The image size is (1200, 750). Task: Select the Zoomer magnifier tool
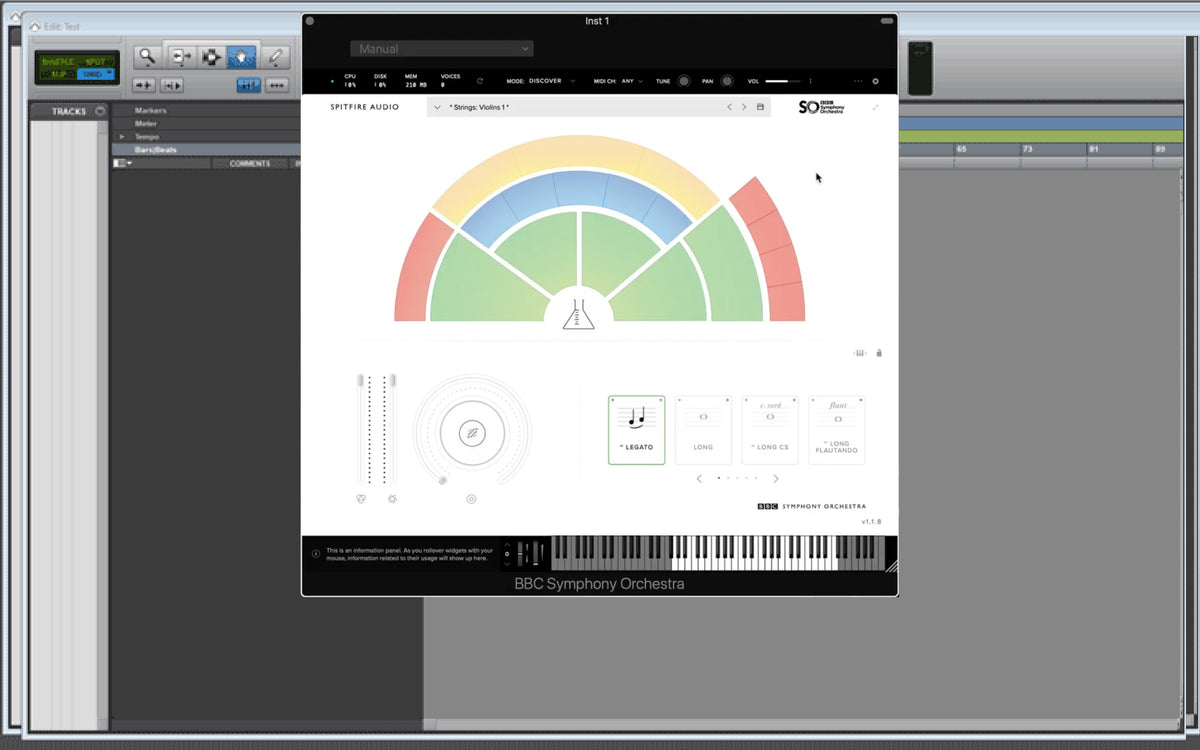(x=149, y=57)
